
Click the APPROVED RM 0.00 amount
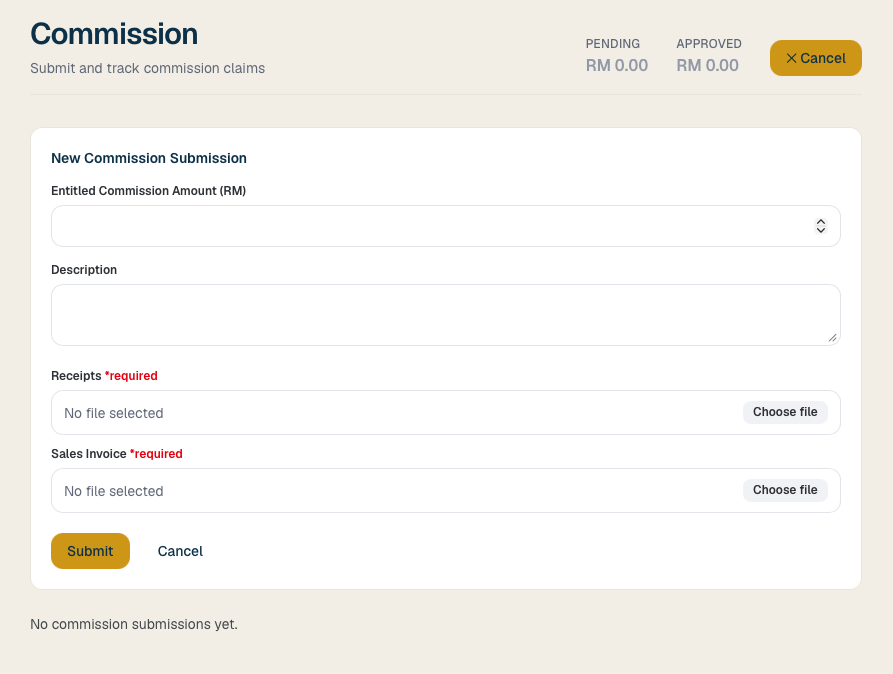707,66
